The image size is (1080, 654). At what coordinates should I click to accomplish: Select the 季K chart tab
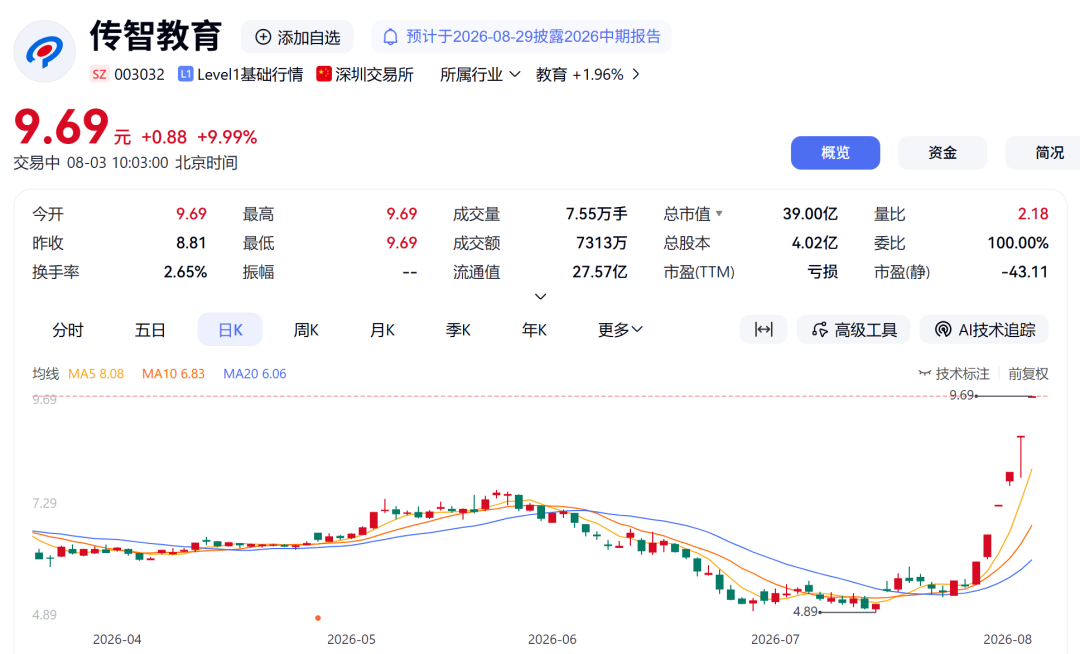point(458,330)
